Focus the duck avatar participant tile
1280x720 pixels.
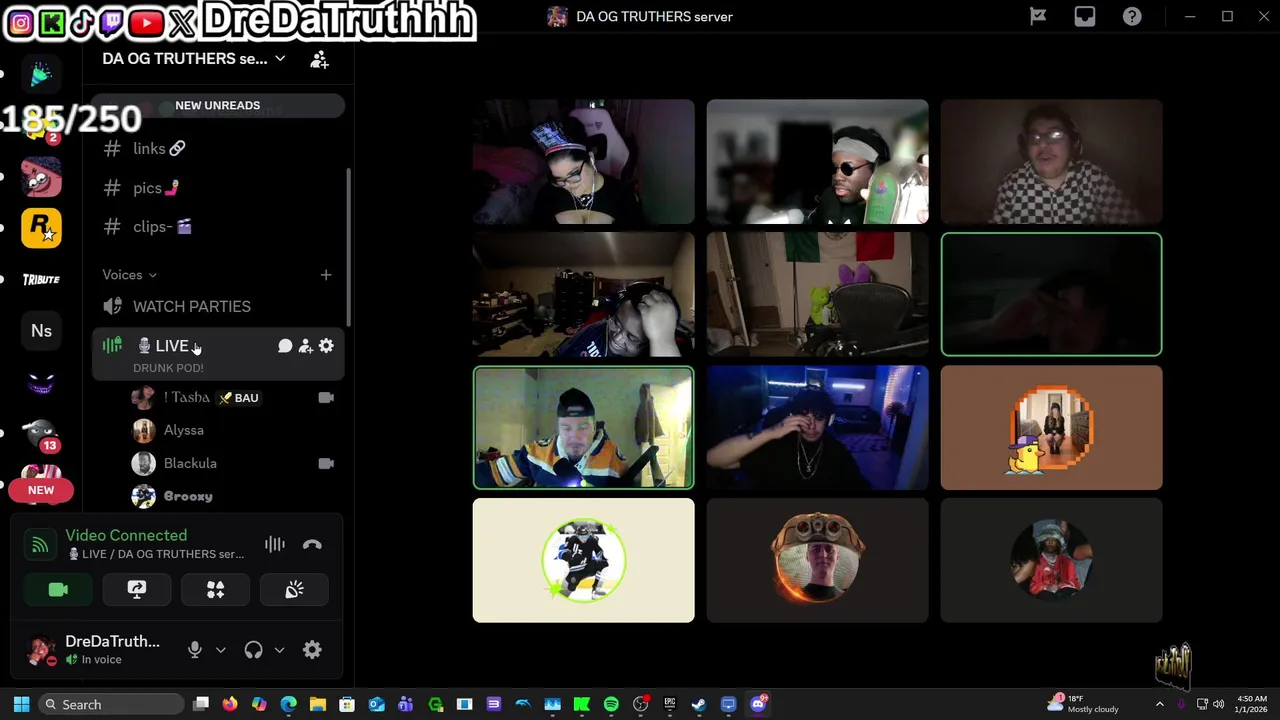point(1051,427)
